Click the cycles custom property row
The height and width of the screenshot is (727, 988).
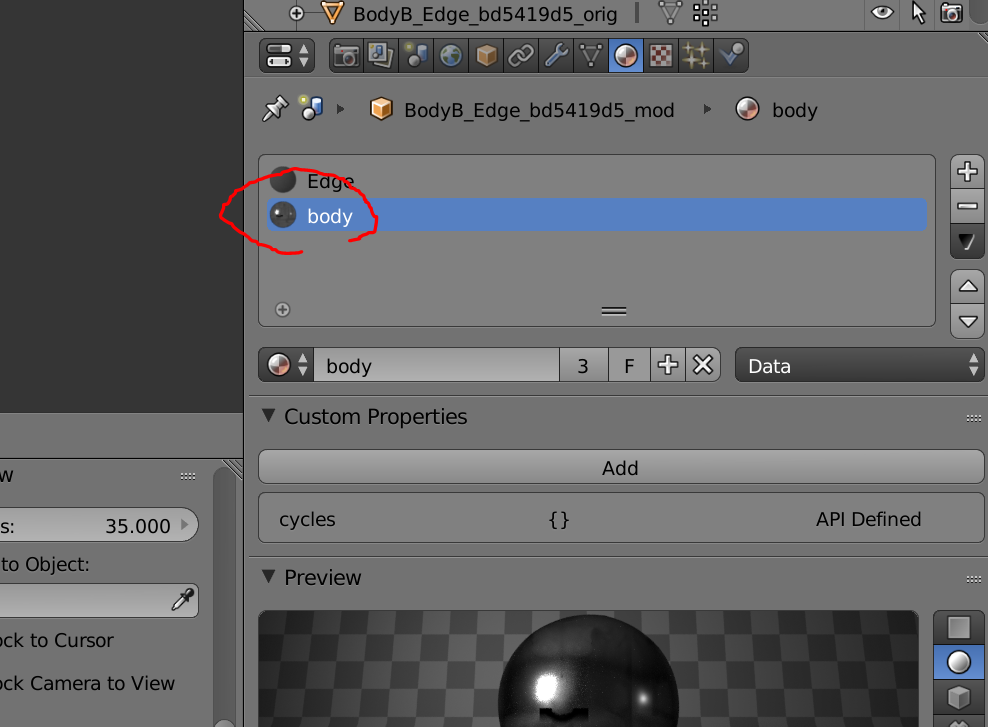621,518
